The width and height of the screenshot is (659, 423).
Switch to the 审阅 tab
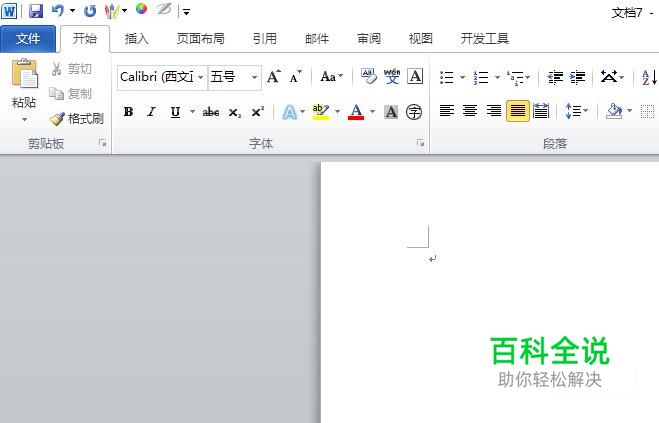click(369, 39)
